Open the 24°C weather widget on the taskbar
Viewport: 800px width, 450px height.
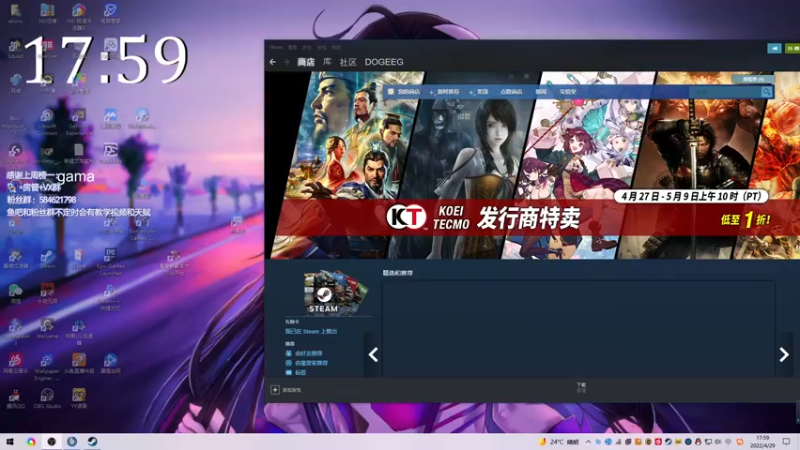559,442
